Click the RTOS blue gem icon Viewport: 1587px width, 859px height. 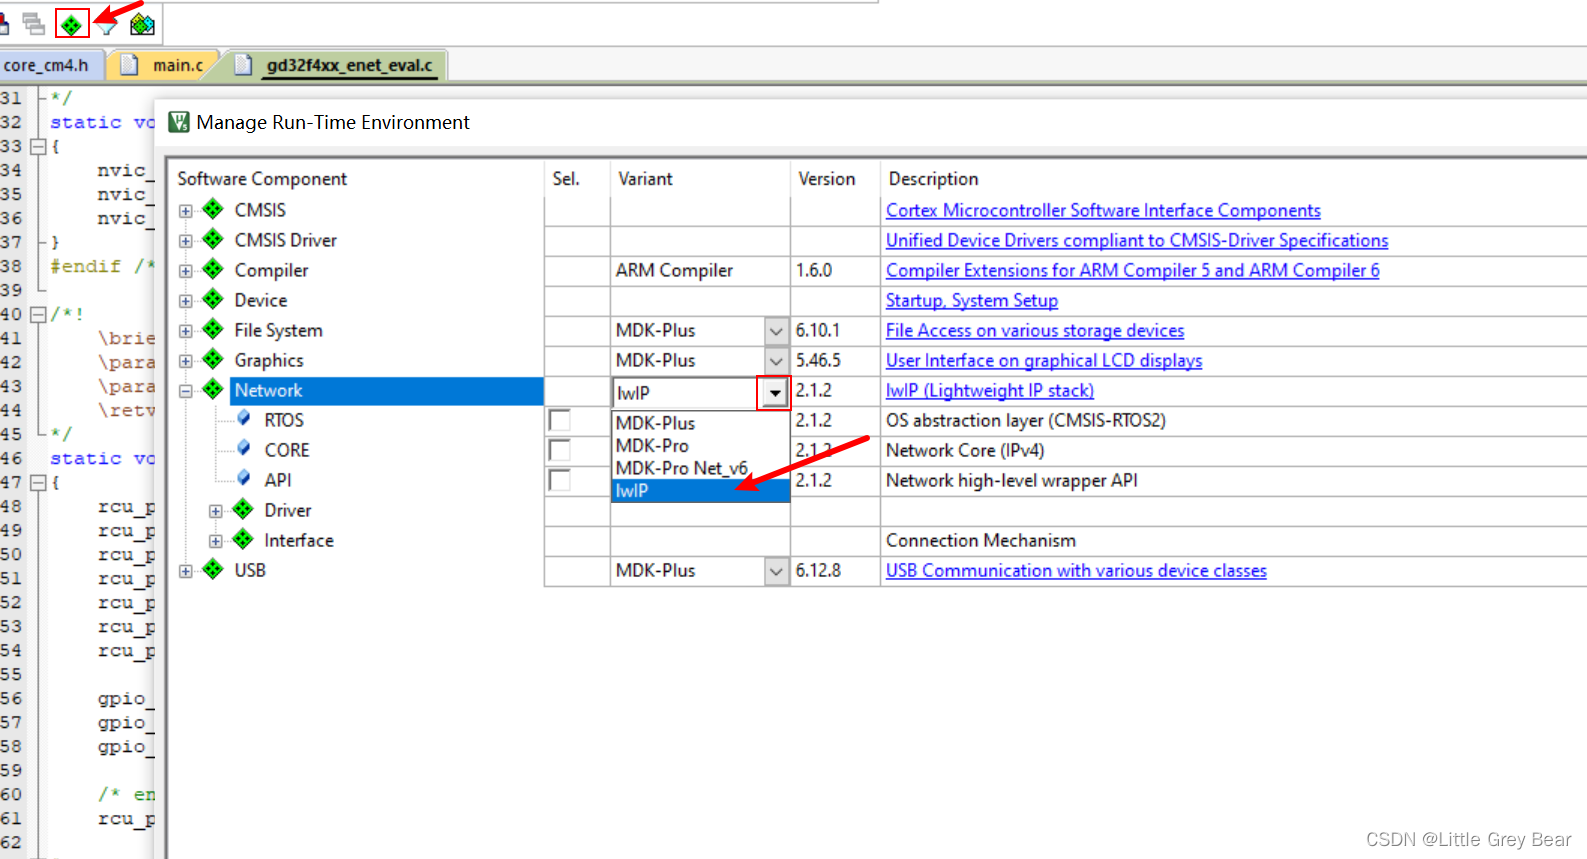tap(244, 418)
